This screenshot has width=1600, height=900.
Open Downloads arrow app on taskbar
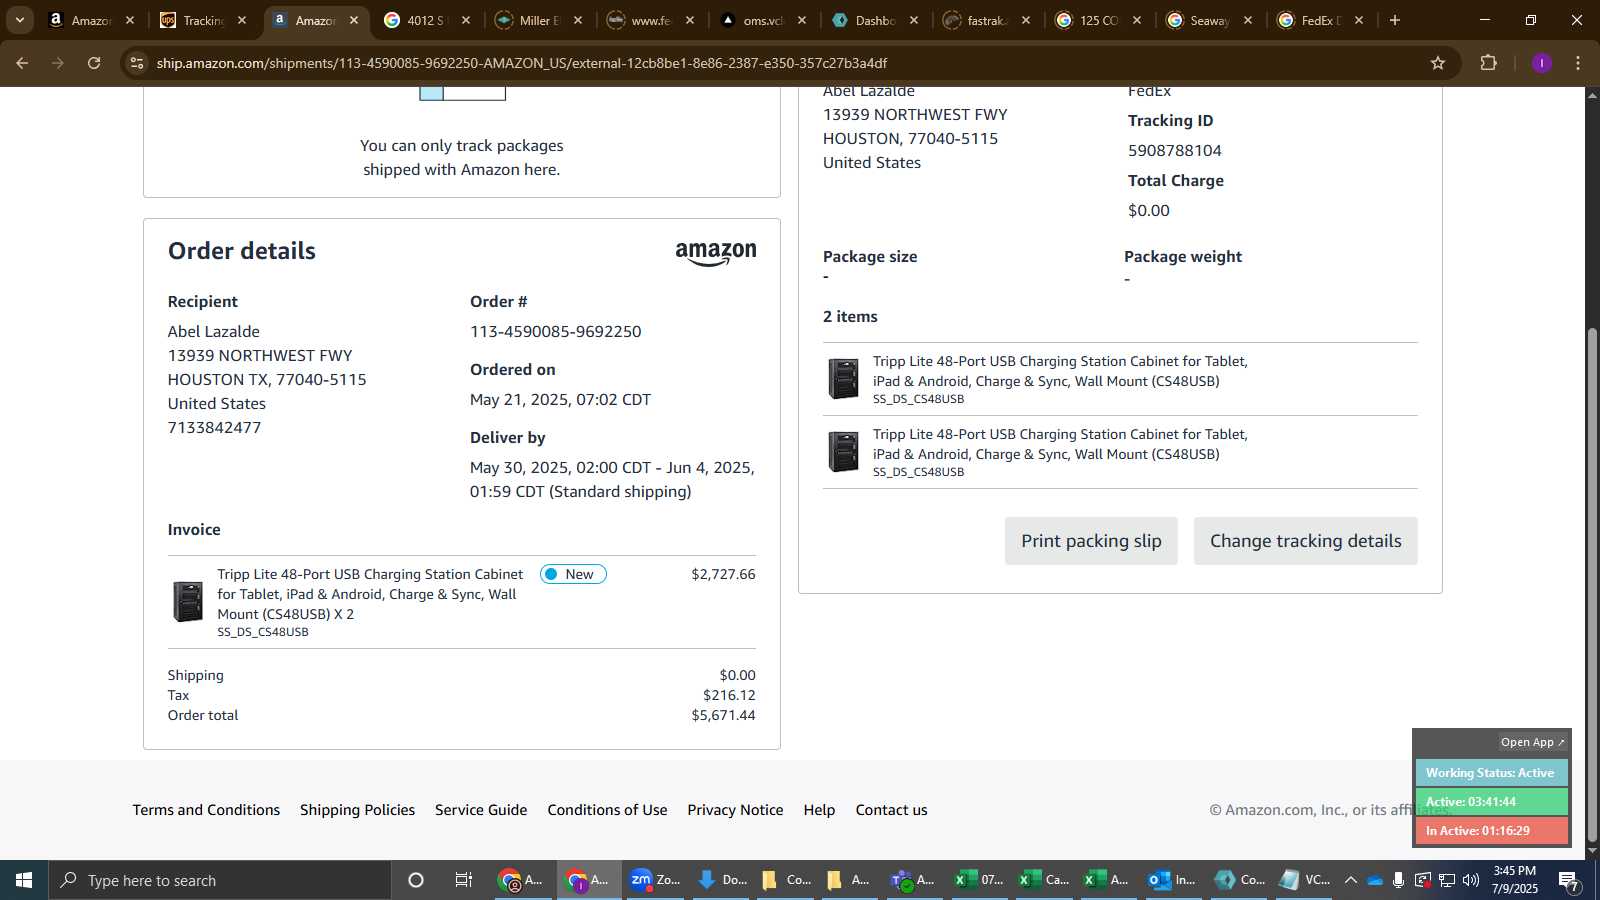tap(721, 880)
